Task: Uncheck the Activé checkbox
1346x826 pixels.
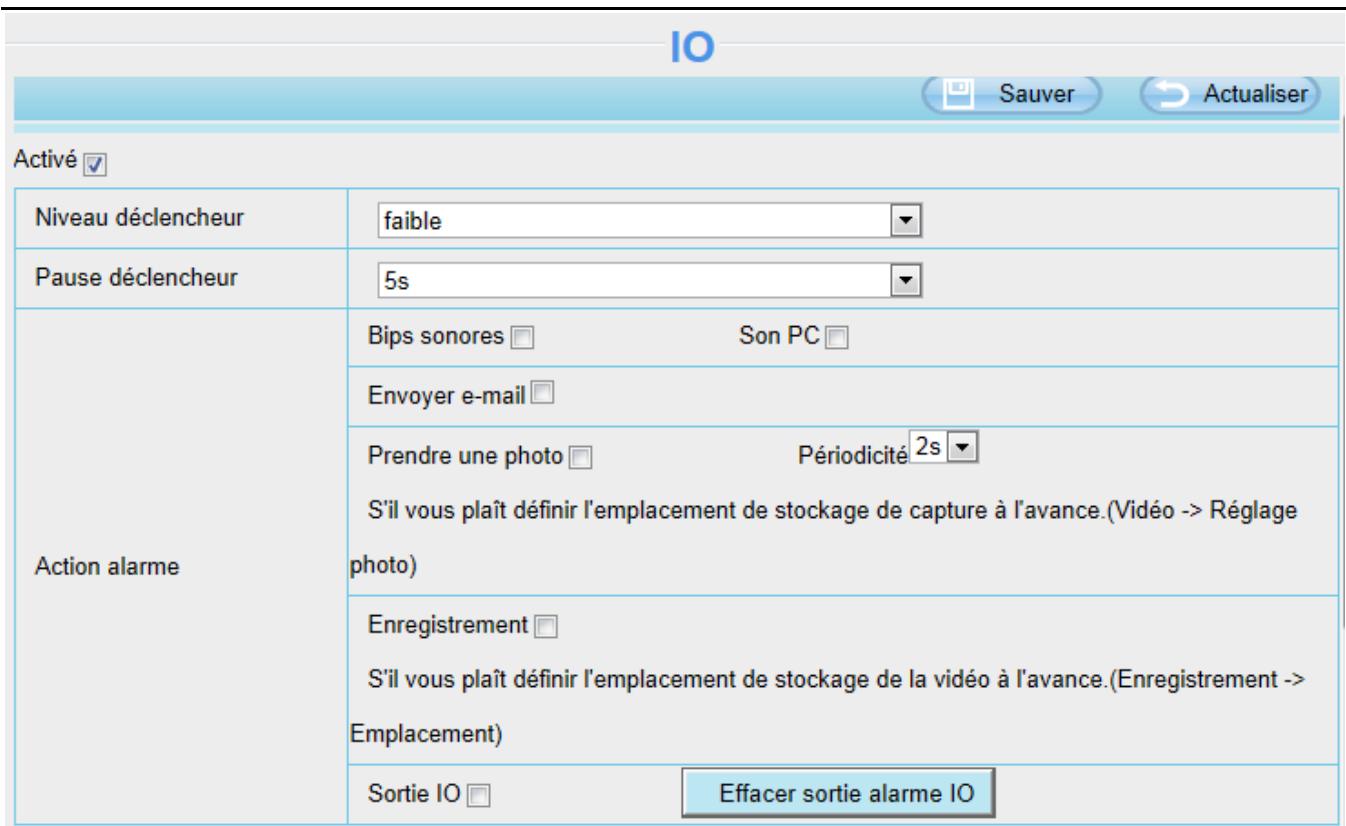Action: [93, 165]
